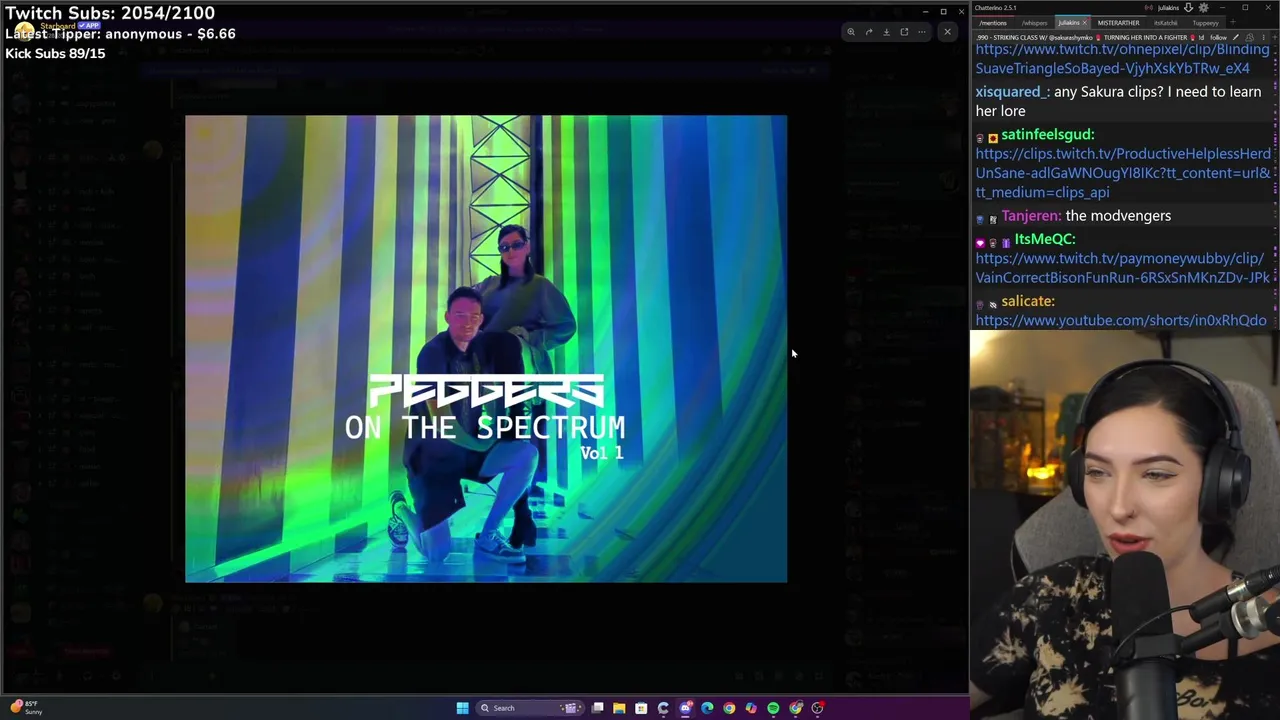The image size is (1280, 720).
Task: Open salicate's YouTube shorts link
Action: pos(1121,320)
